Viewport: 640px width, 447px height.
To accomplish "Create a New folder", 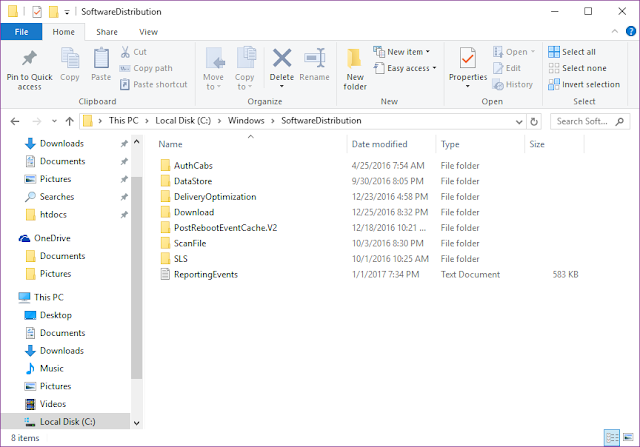I will point(355,69).
